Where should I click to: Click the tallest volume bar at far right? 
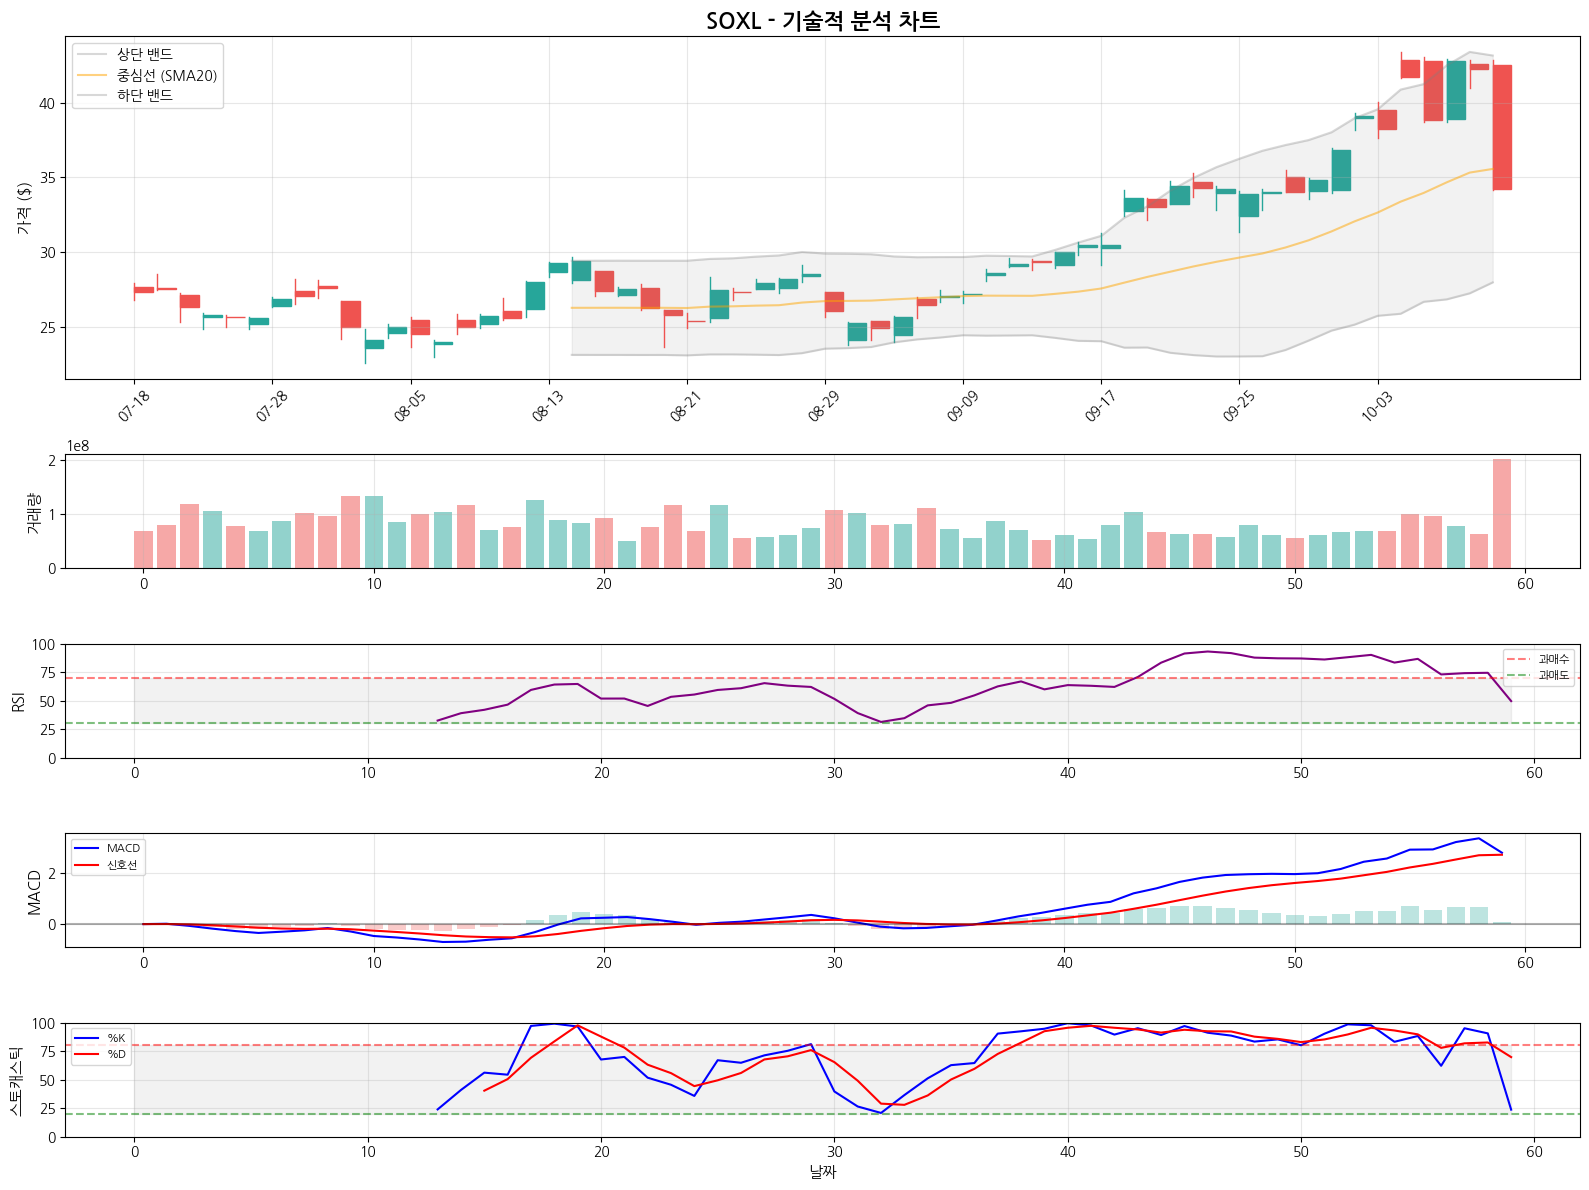tap(1501, 513)
